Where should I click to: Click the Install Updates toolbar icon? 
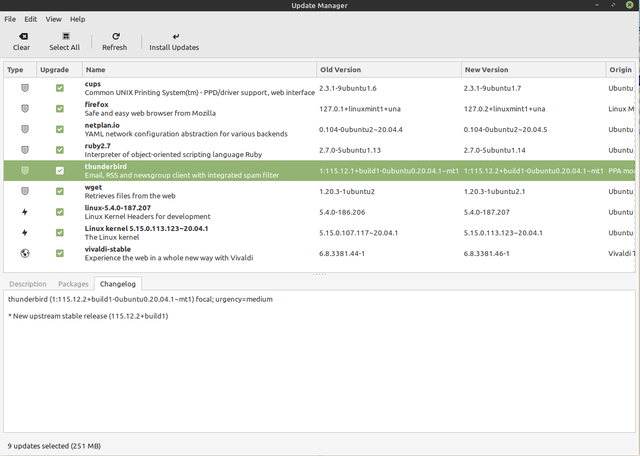coord(176,36)
